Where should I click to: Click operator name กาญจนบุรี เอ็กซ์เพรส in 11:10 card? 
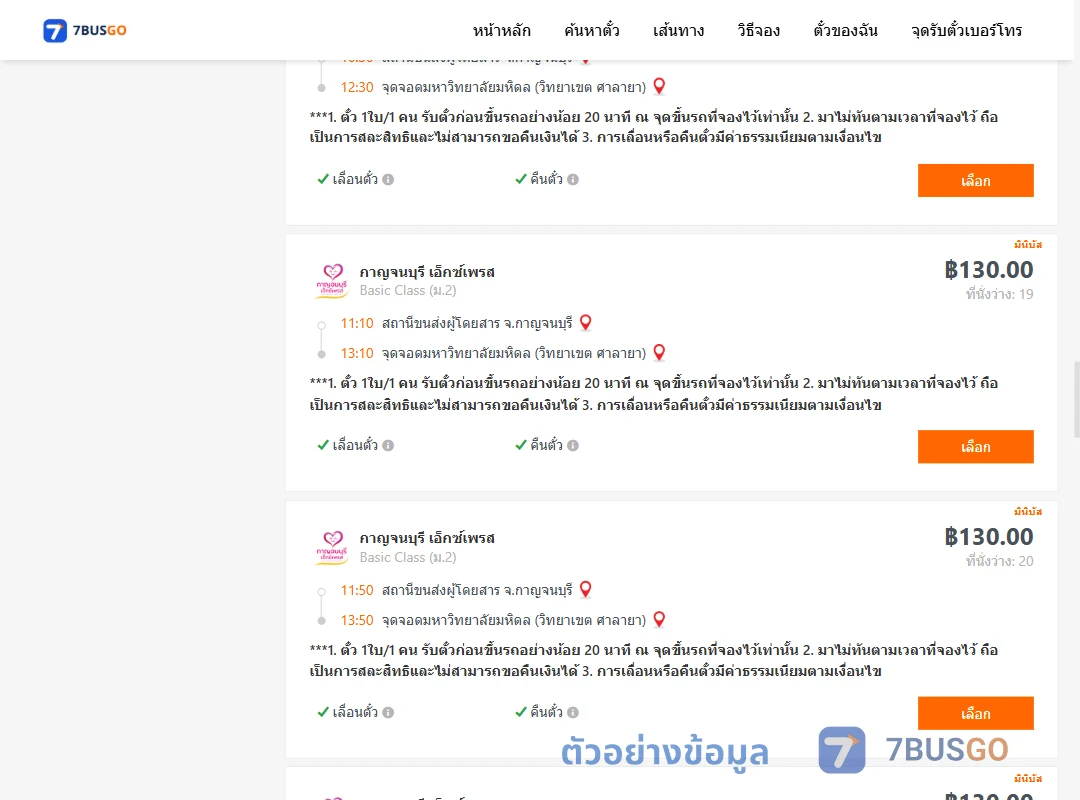pos(427,271)
